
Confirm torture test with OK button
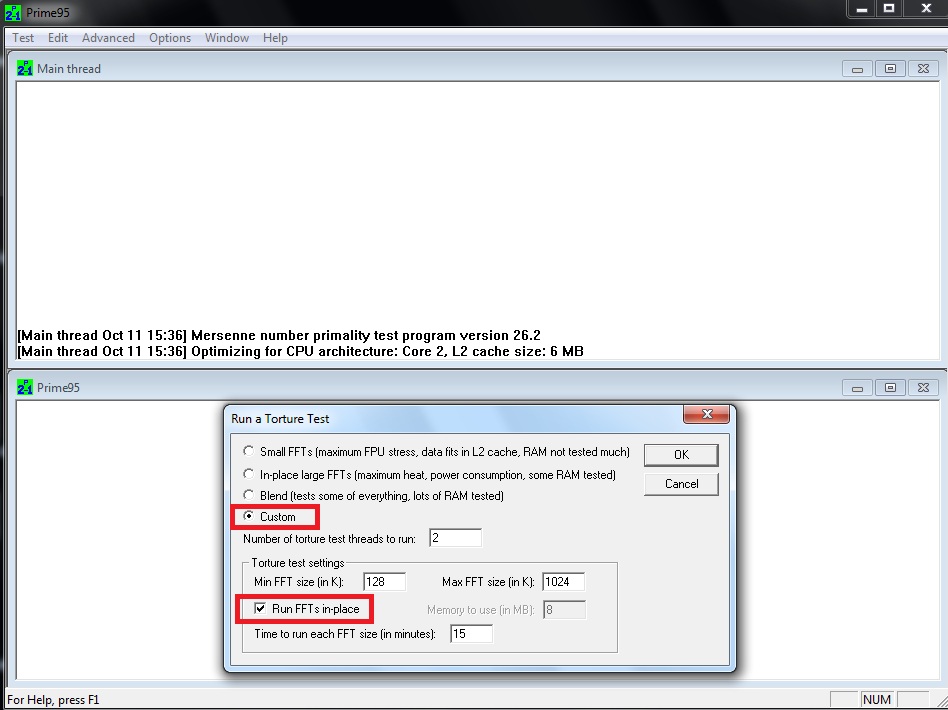681,455
